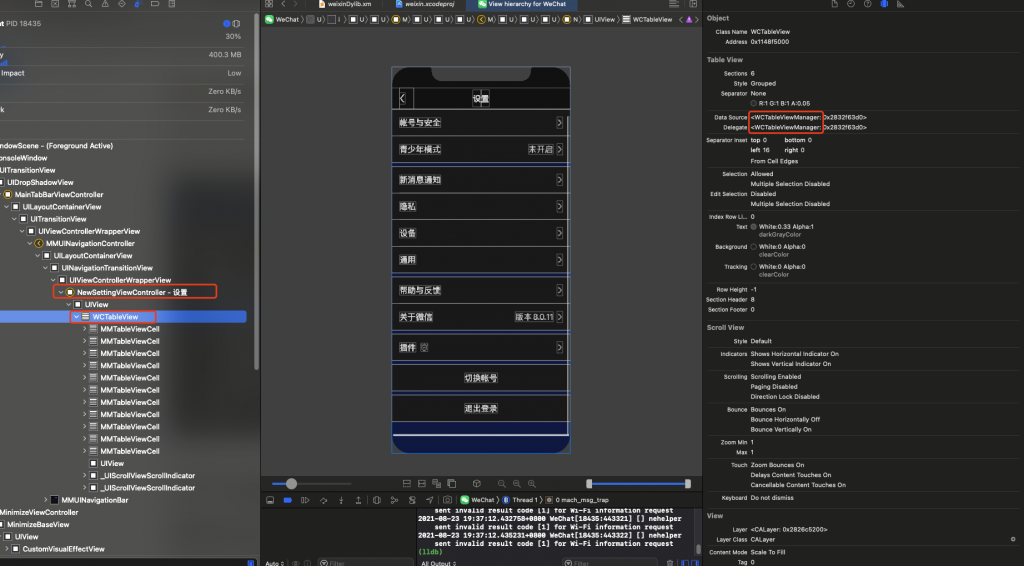Viewport: 1024px width, 566px height.
Task: Click the 切换帐号 button in preview
Action: pos(480,378)
